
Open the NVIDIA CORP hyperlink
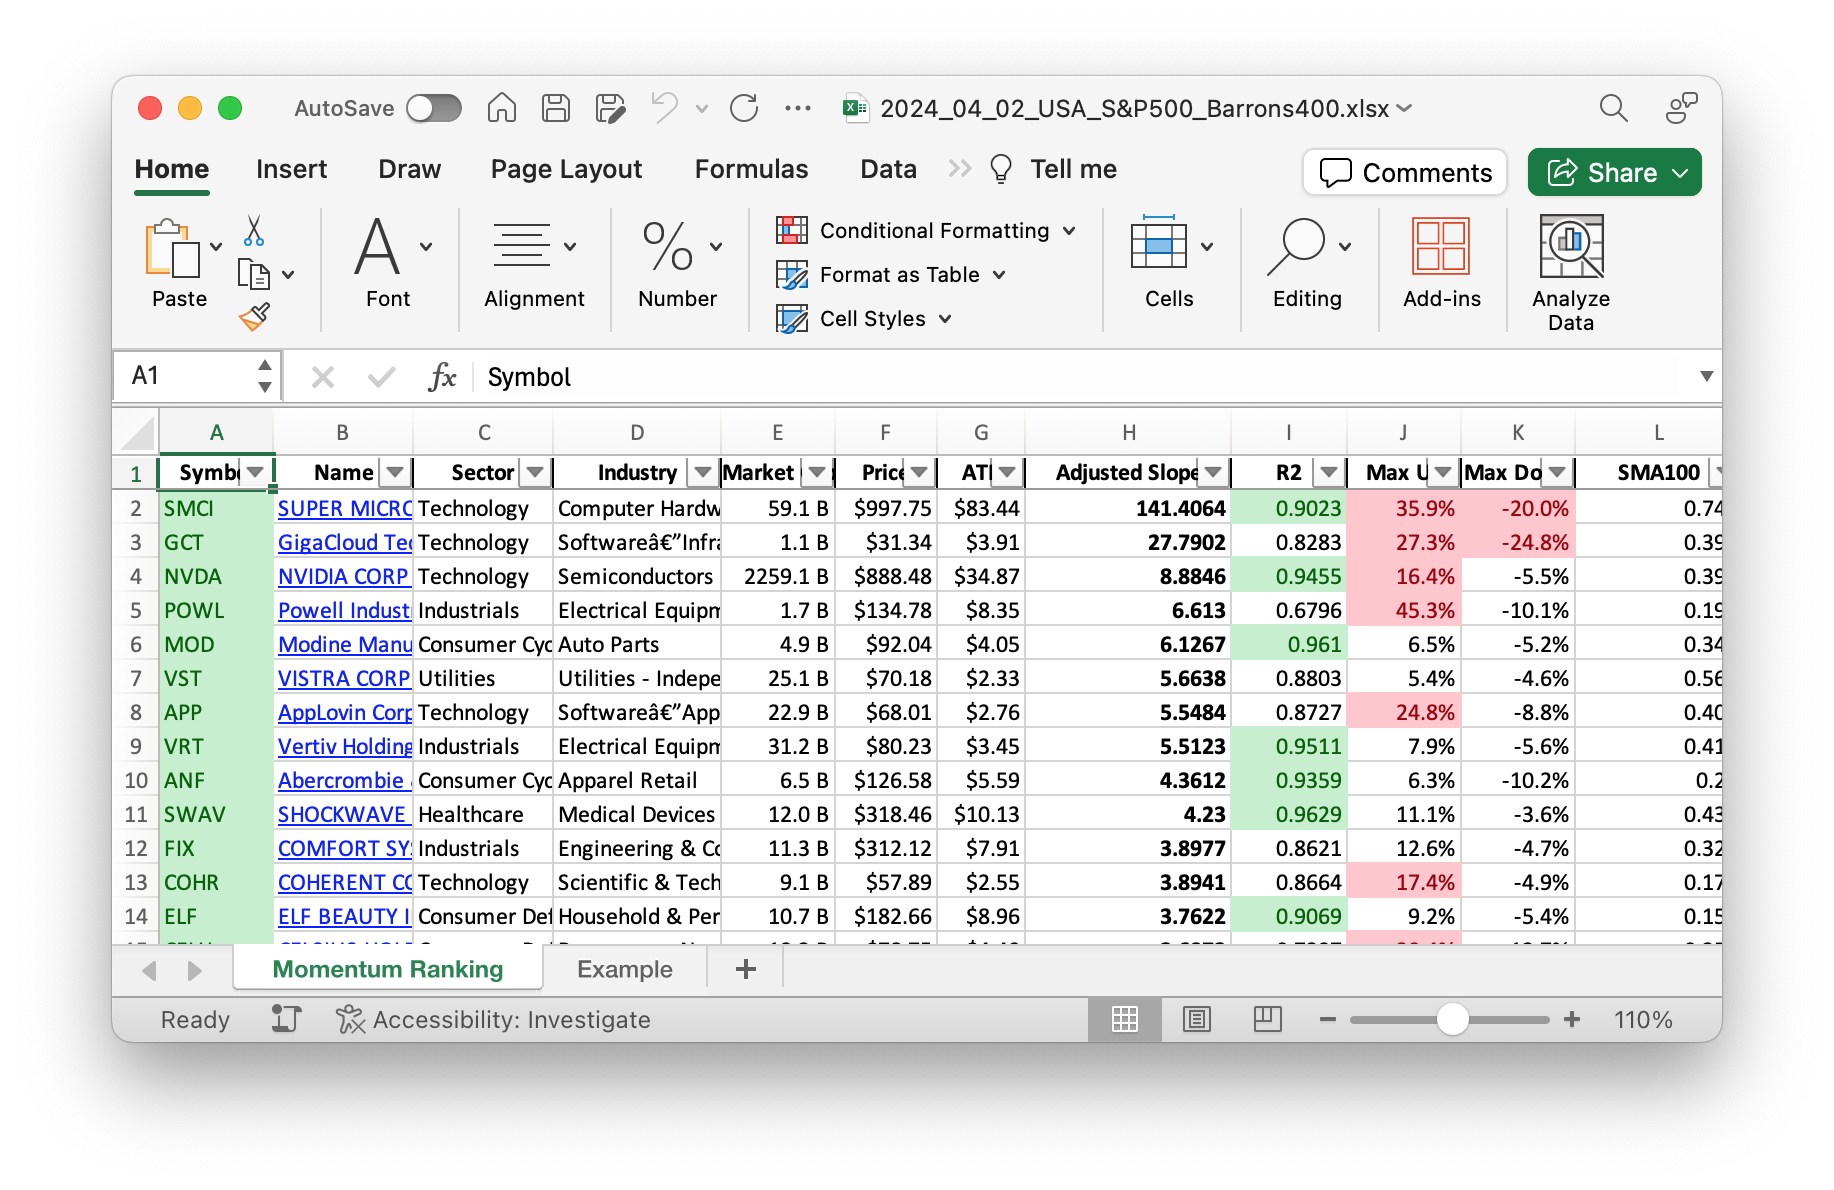click(343, 577)
